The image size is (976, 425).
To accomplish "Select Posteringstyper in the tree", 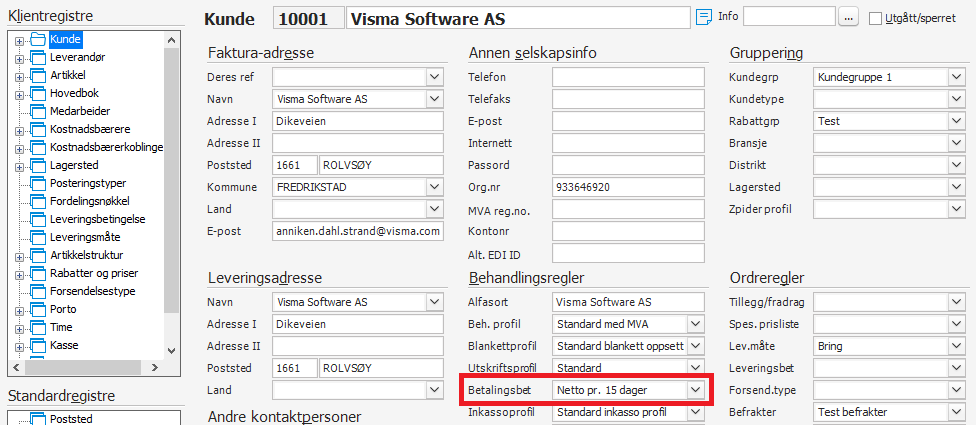I will tap(88, 184).
